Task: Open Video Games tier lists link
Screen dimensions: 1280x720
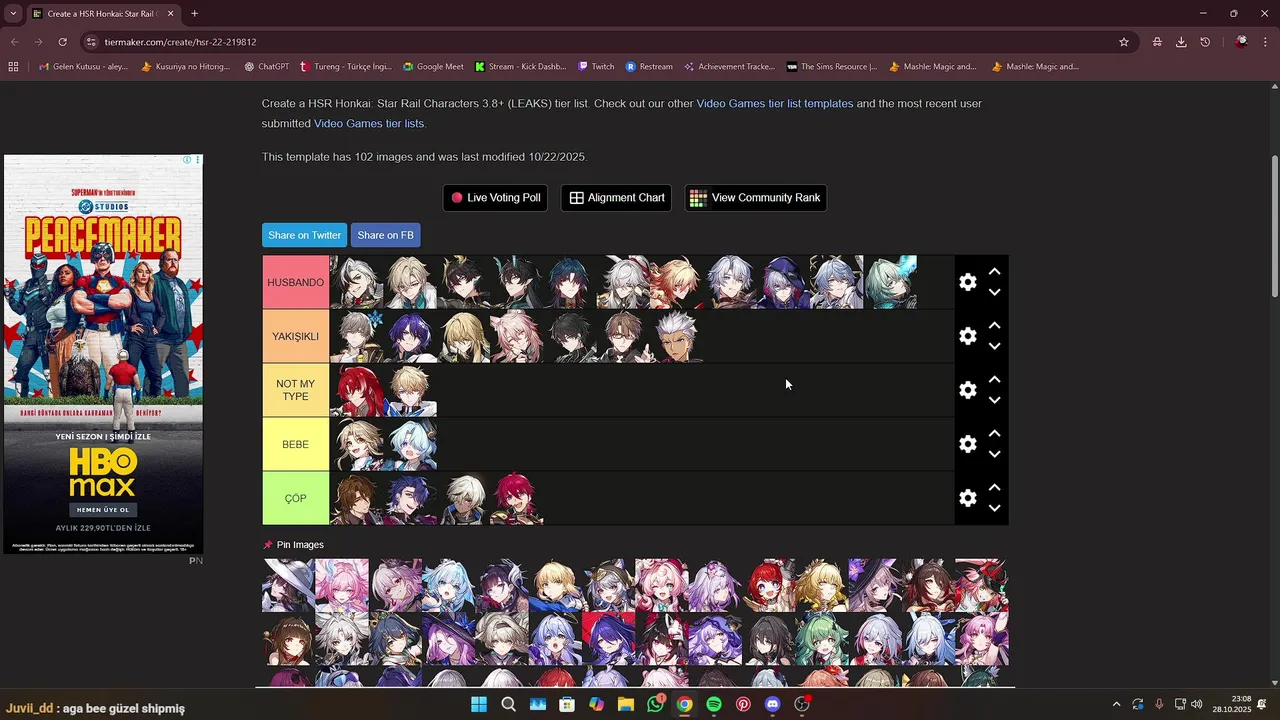Action: point(369,124)
